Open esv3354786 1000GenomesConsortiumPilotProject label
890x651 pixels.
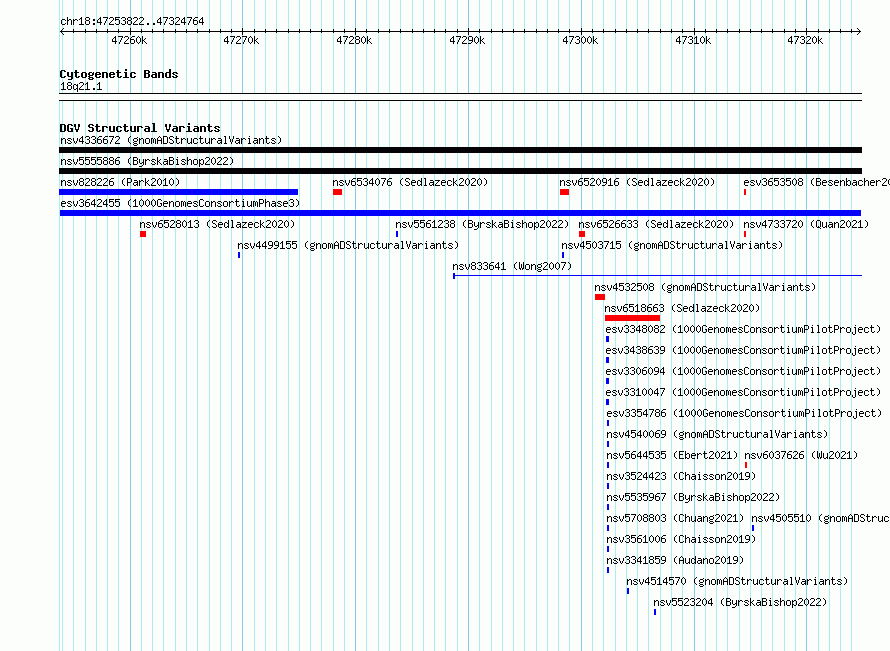coord(744,413)
